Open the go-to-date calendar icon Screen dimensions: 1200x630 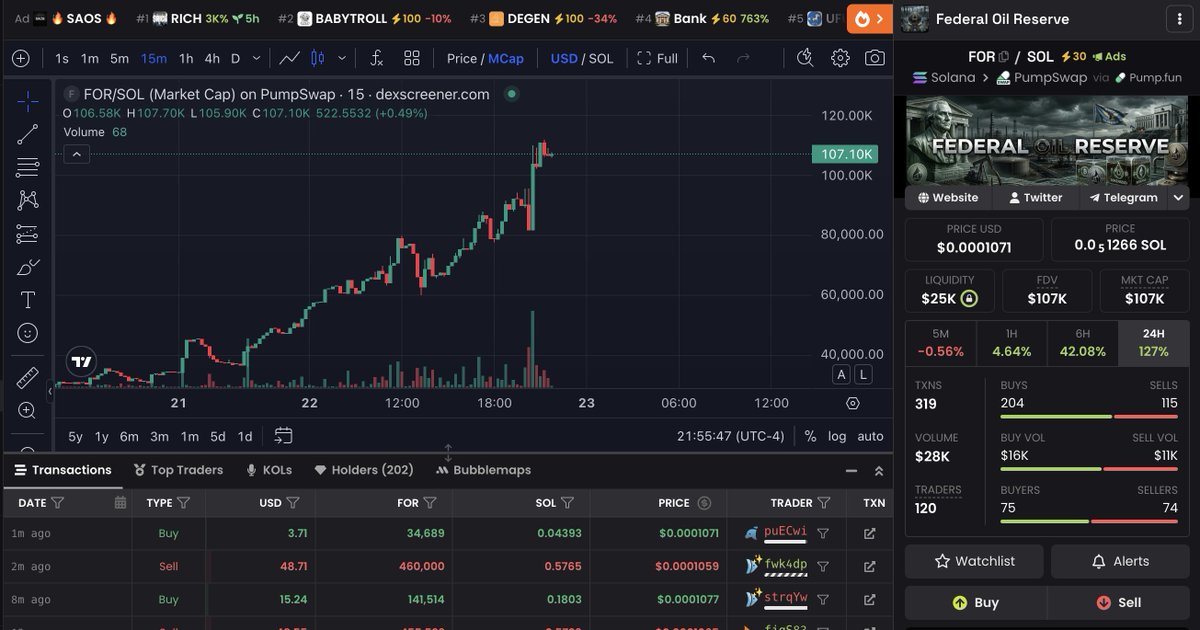coord(283,436)
